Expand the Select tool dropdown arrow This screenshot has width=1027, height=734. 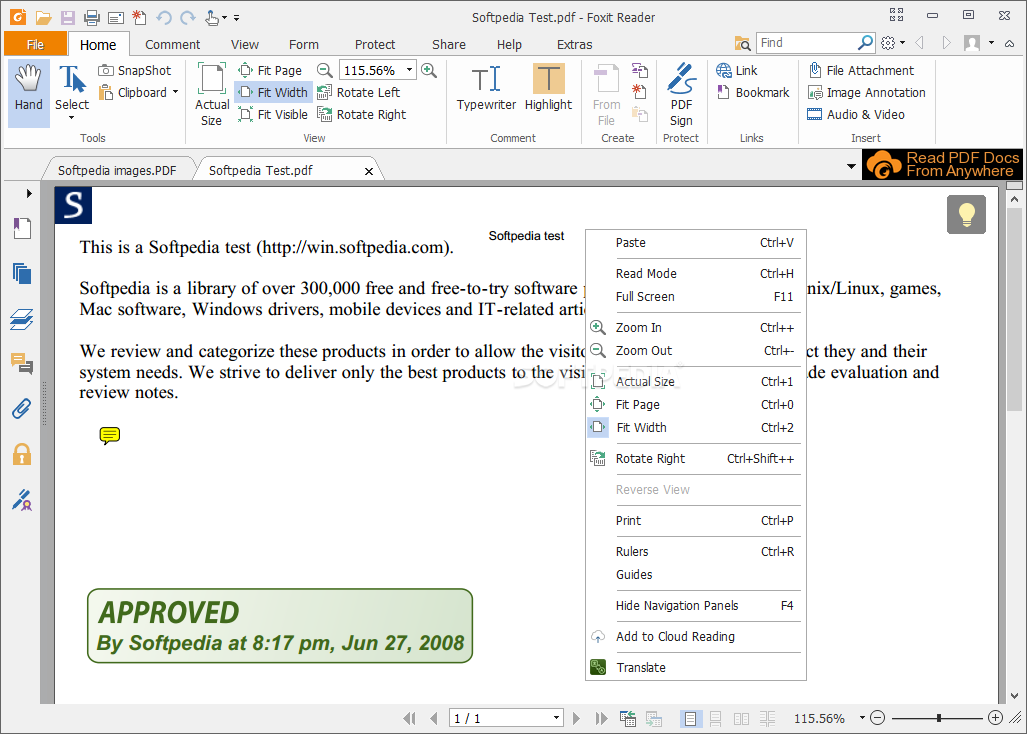coord(71,118)
